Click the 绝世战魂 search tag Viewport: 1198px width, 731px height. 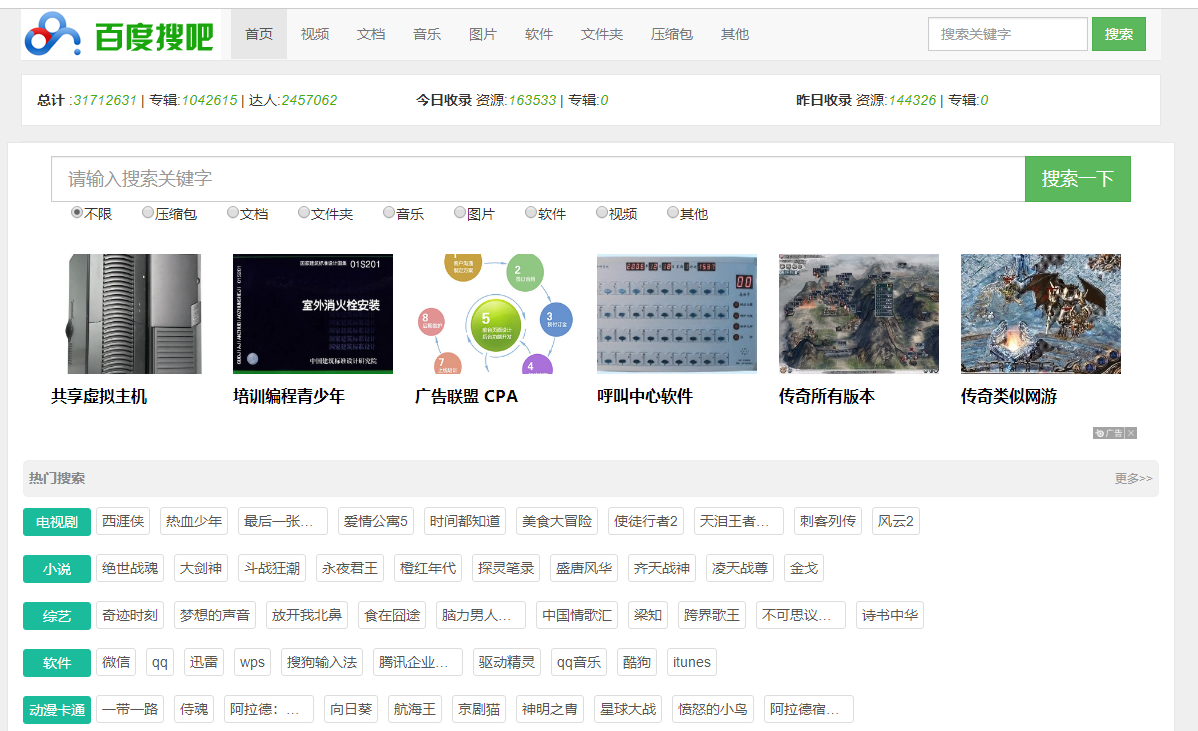coord(130,568)
